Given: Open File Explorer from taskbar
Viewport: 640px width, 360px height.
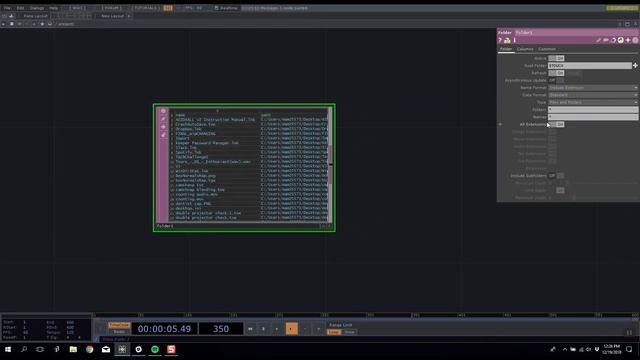Looking at the screenshot, I should point(73,349).
